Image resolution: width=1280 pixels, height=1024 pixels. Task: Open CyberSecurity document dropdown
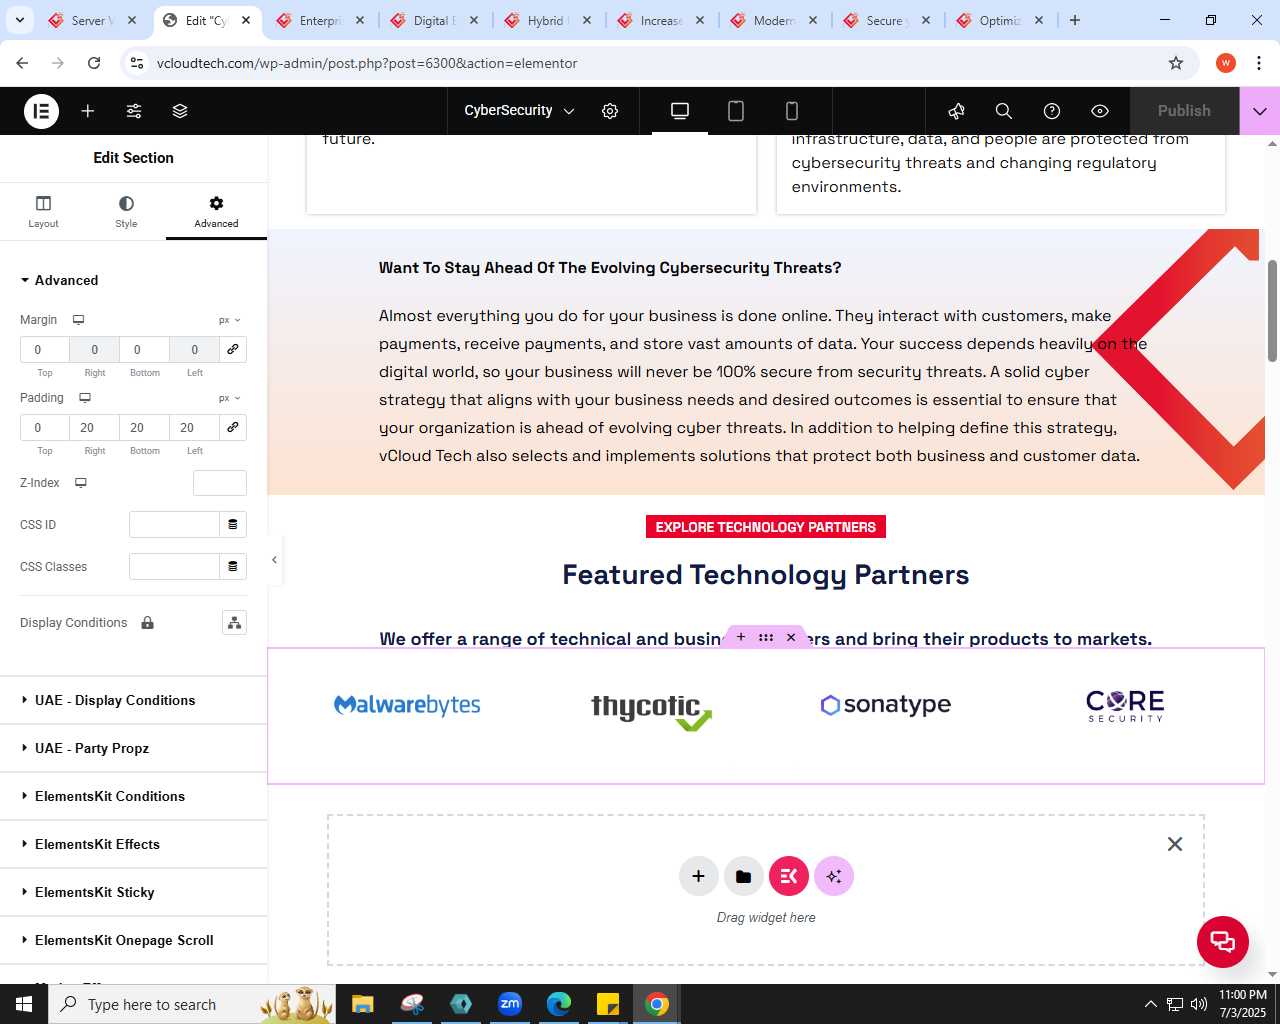coord(519,111)
